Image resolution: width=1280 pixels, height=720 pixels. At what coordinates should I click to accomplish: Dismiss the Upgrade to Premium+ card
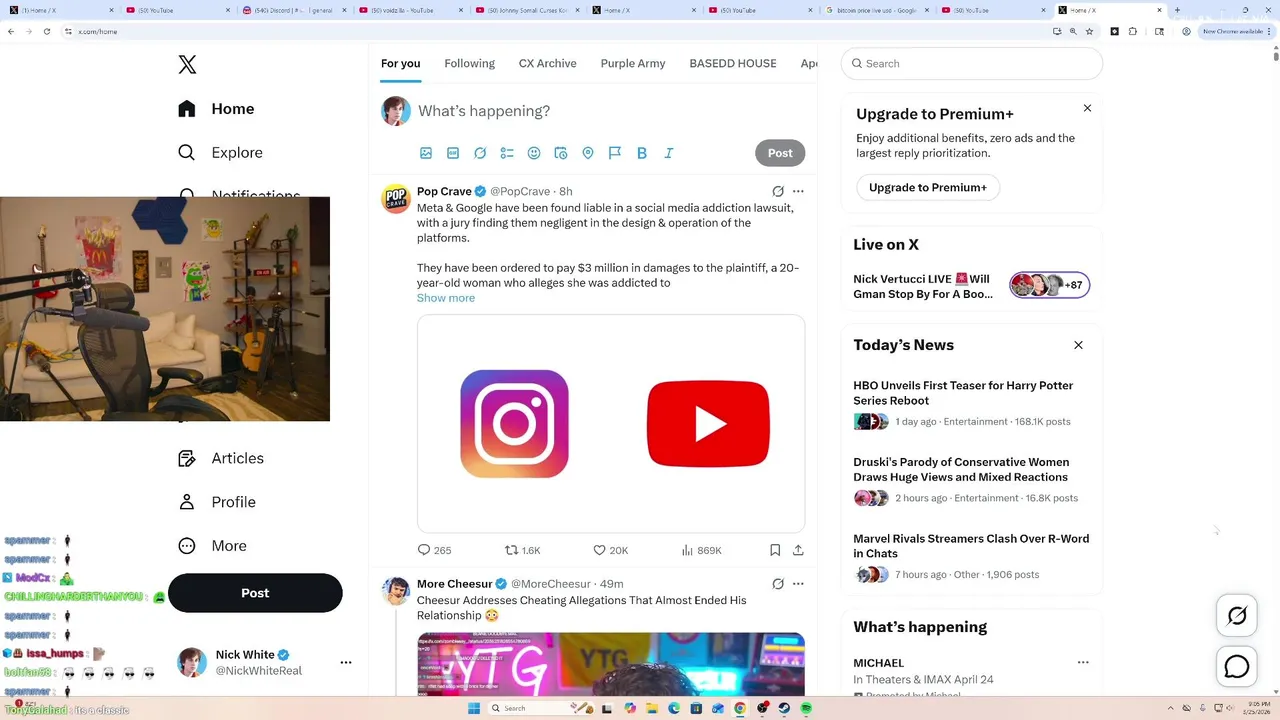pos(1087,108)
